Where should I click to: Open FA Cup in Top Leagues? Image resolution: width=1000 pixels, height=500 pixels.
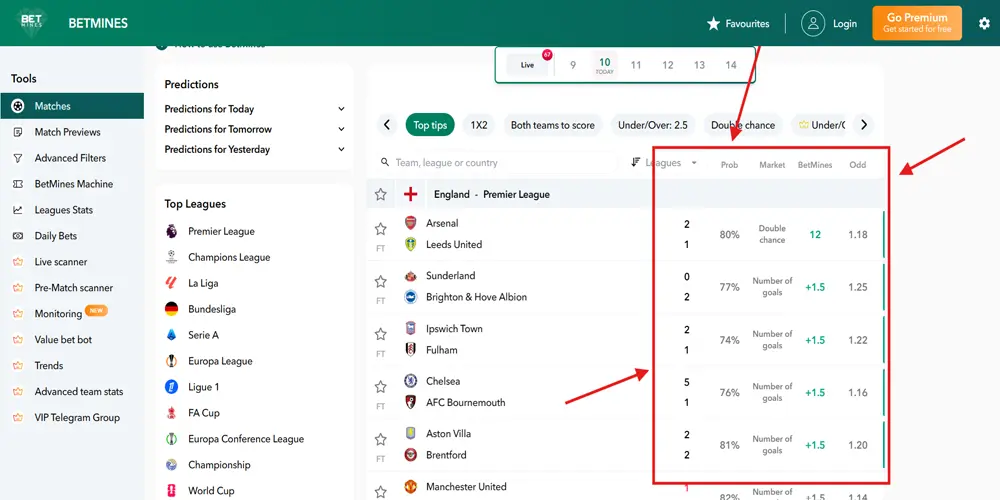[203, 413]
